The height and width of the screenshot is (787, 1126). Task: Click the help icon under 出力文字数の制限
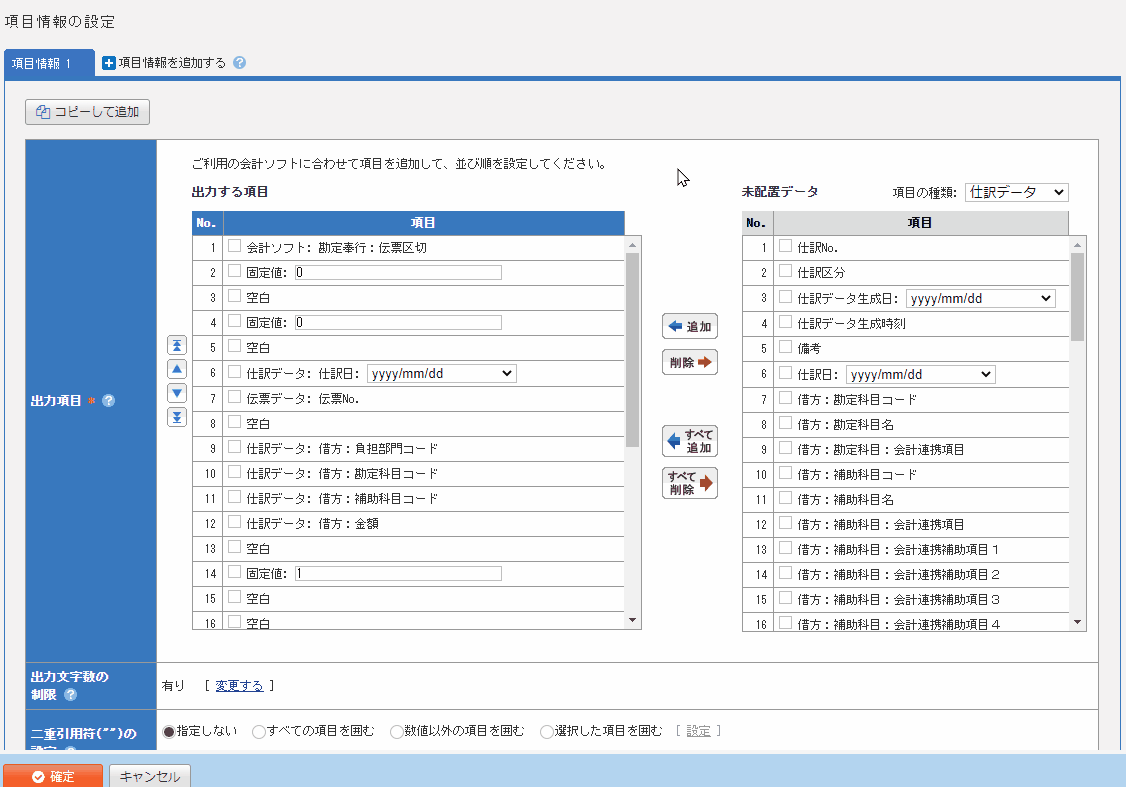coord(70,695)
